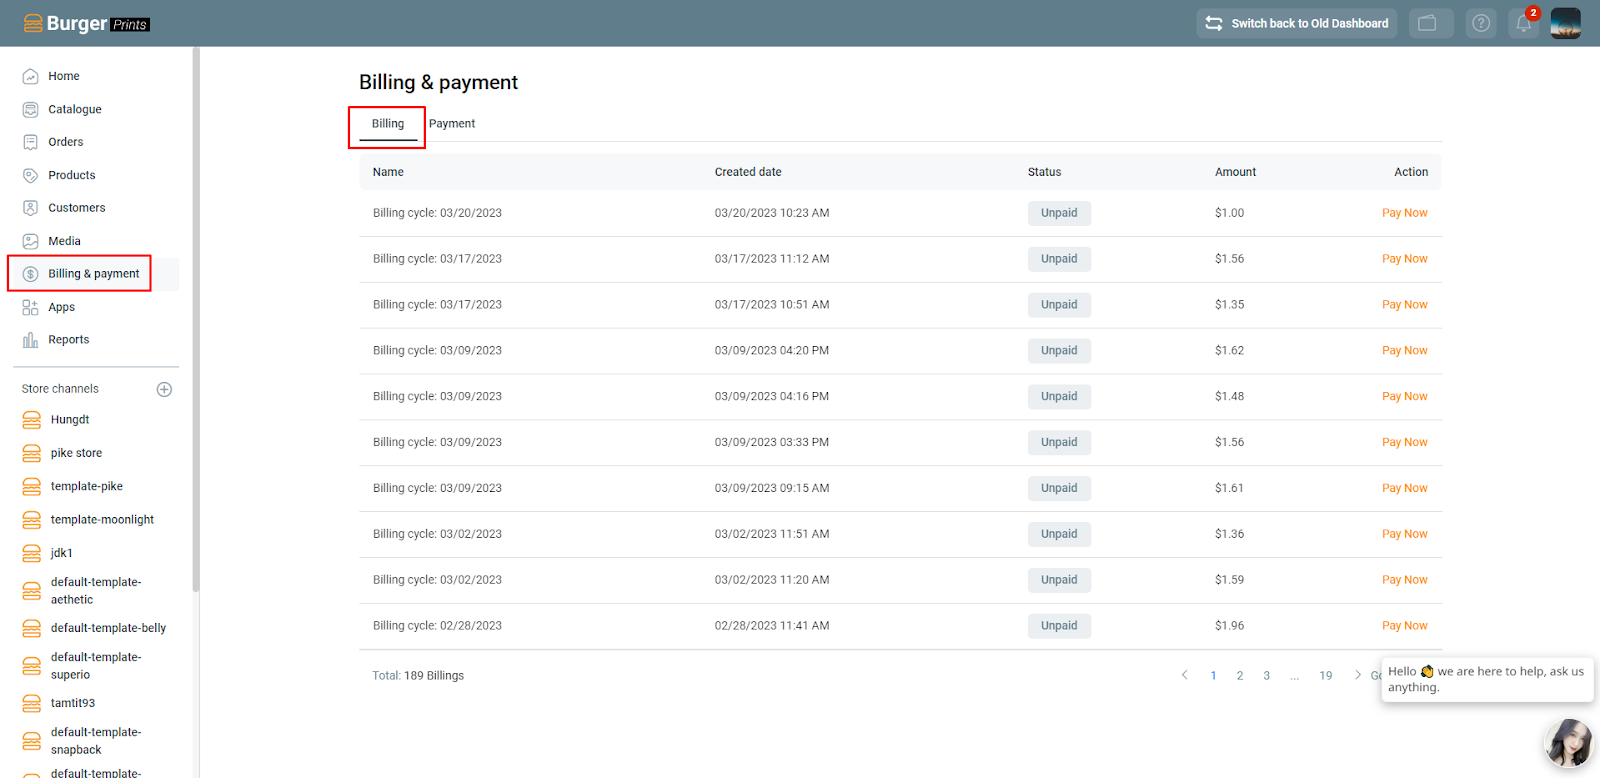
Task: Pay Now for the $1.36 billing
Action: [1405, 534]
